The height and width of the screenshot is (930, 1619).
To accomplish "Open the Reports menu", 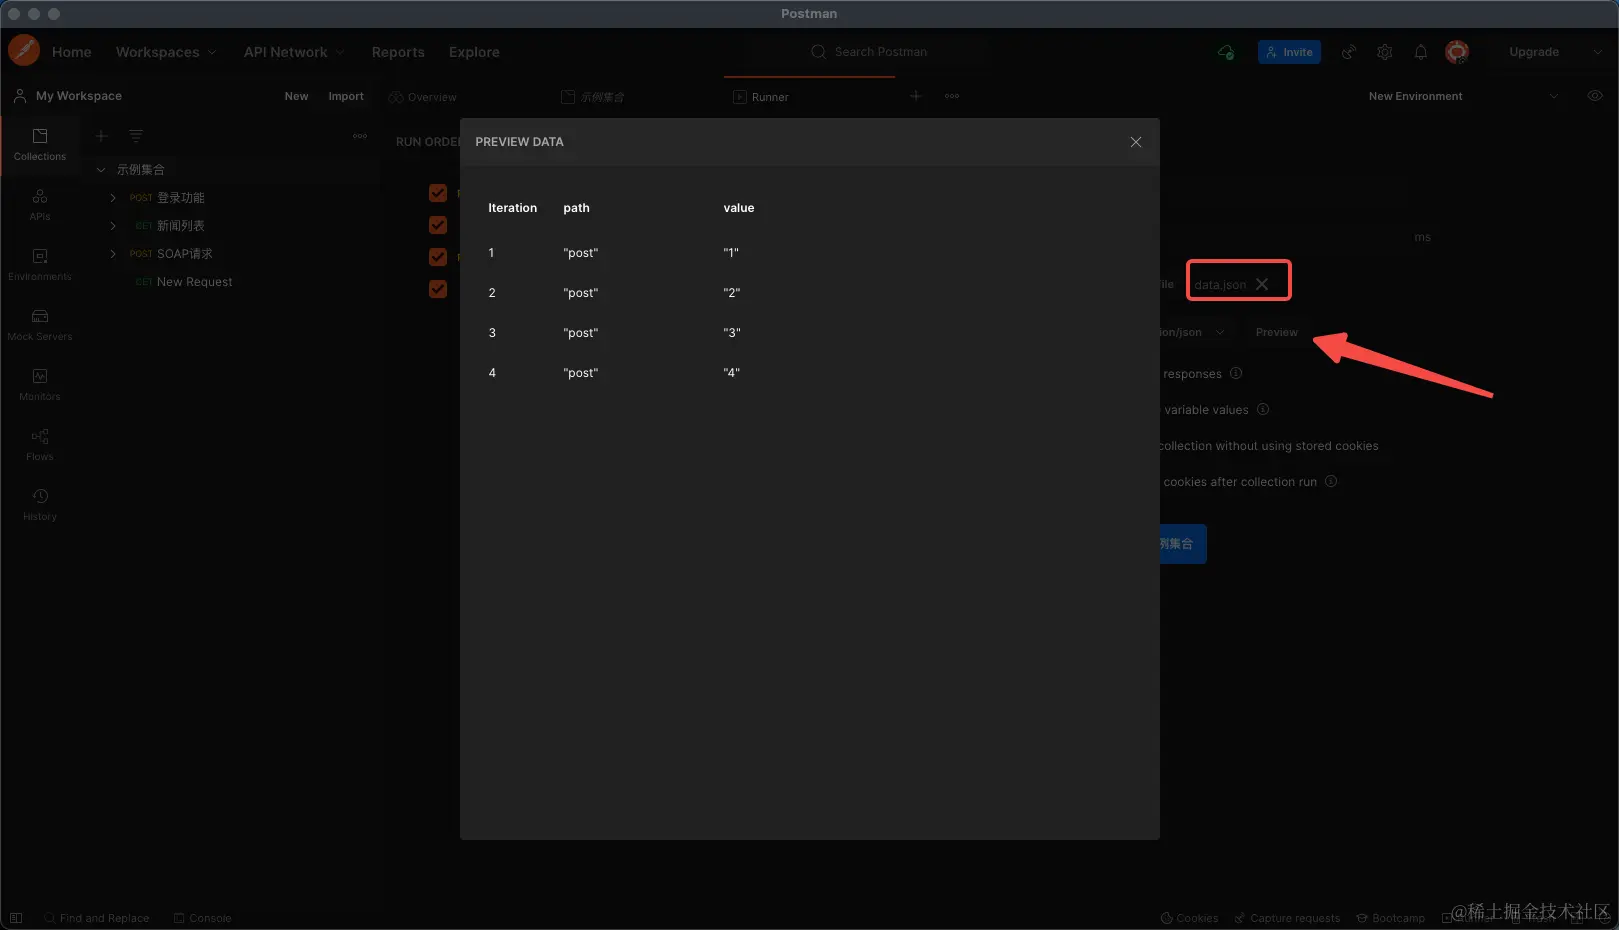I will click(x=398, y=52).
